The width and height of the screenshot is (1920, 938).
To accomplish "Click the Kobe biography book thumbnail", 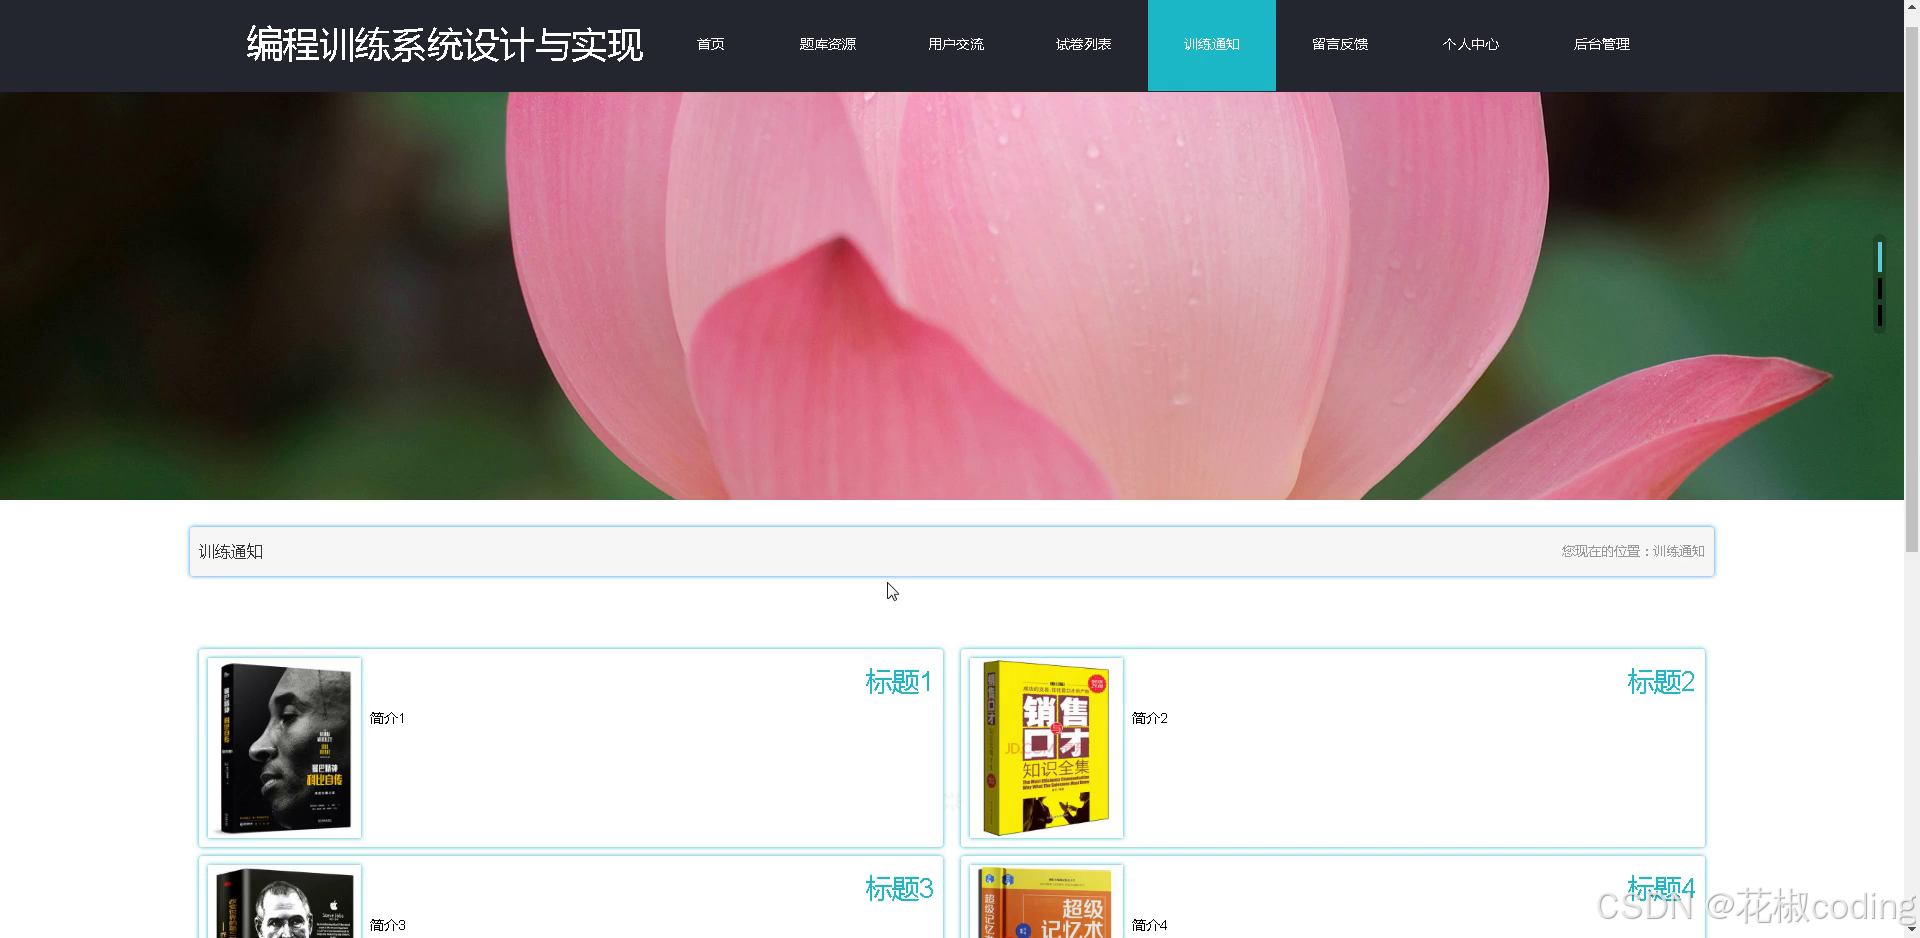I will [x=283, y=747].
